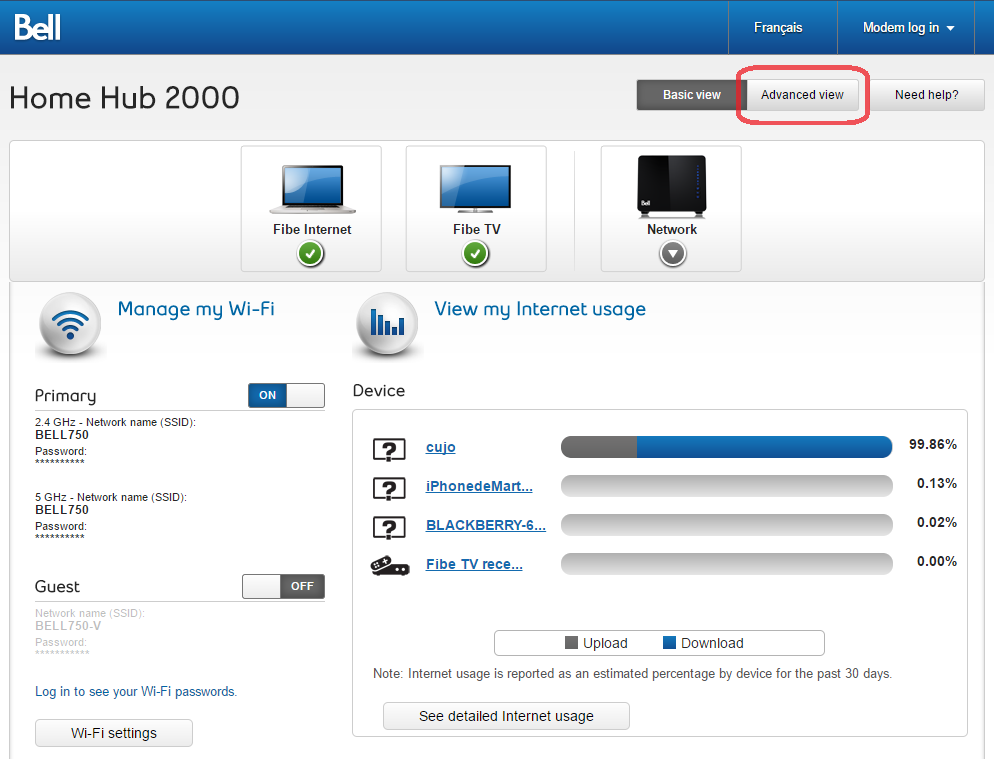
Task: Click the iPhonedeMart usage progress bar
Action: [x=726, y=486]
